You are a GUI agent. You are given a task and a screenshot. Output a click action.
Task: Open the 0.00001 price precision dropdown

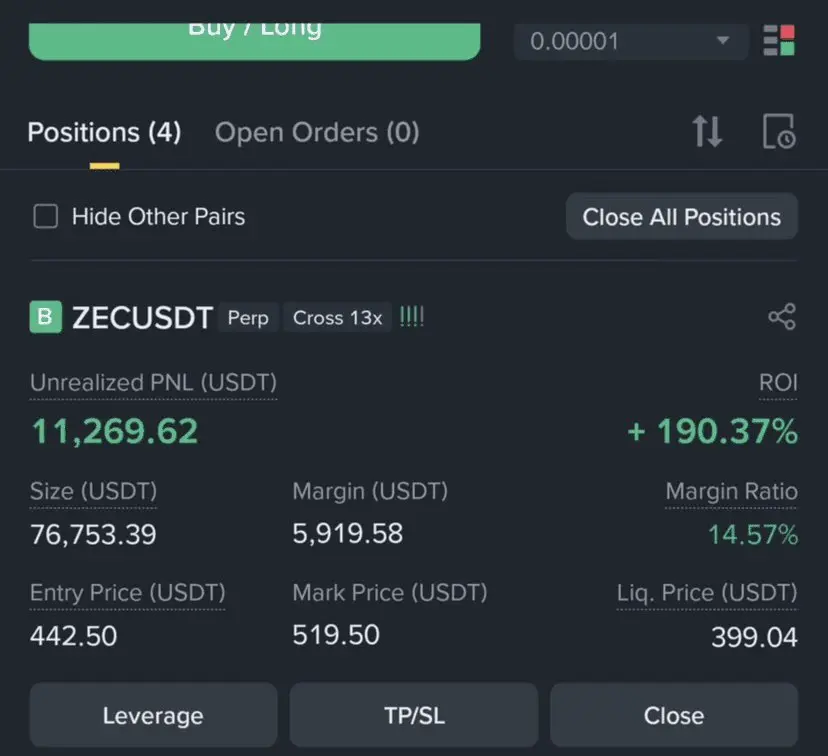tap(630, 41)
